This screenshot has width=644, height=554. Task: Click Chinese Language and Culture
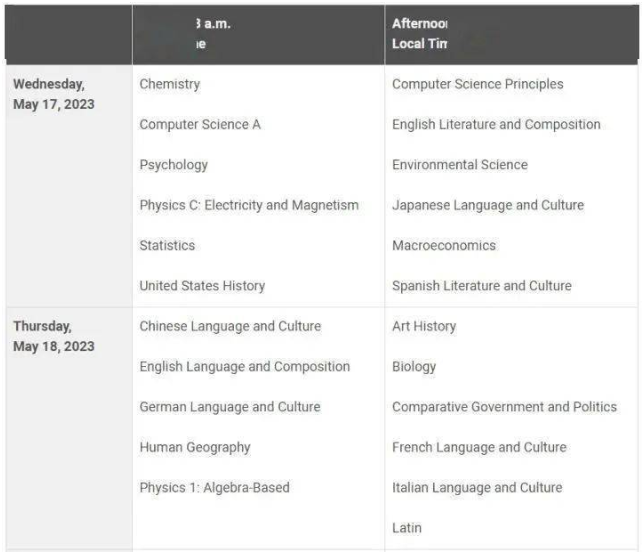point(230,326)
